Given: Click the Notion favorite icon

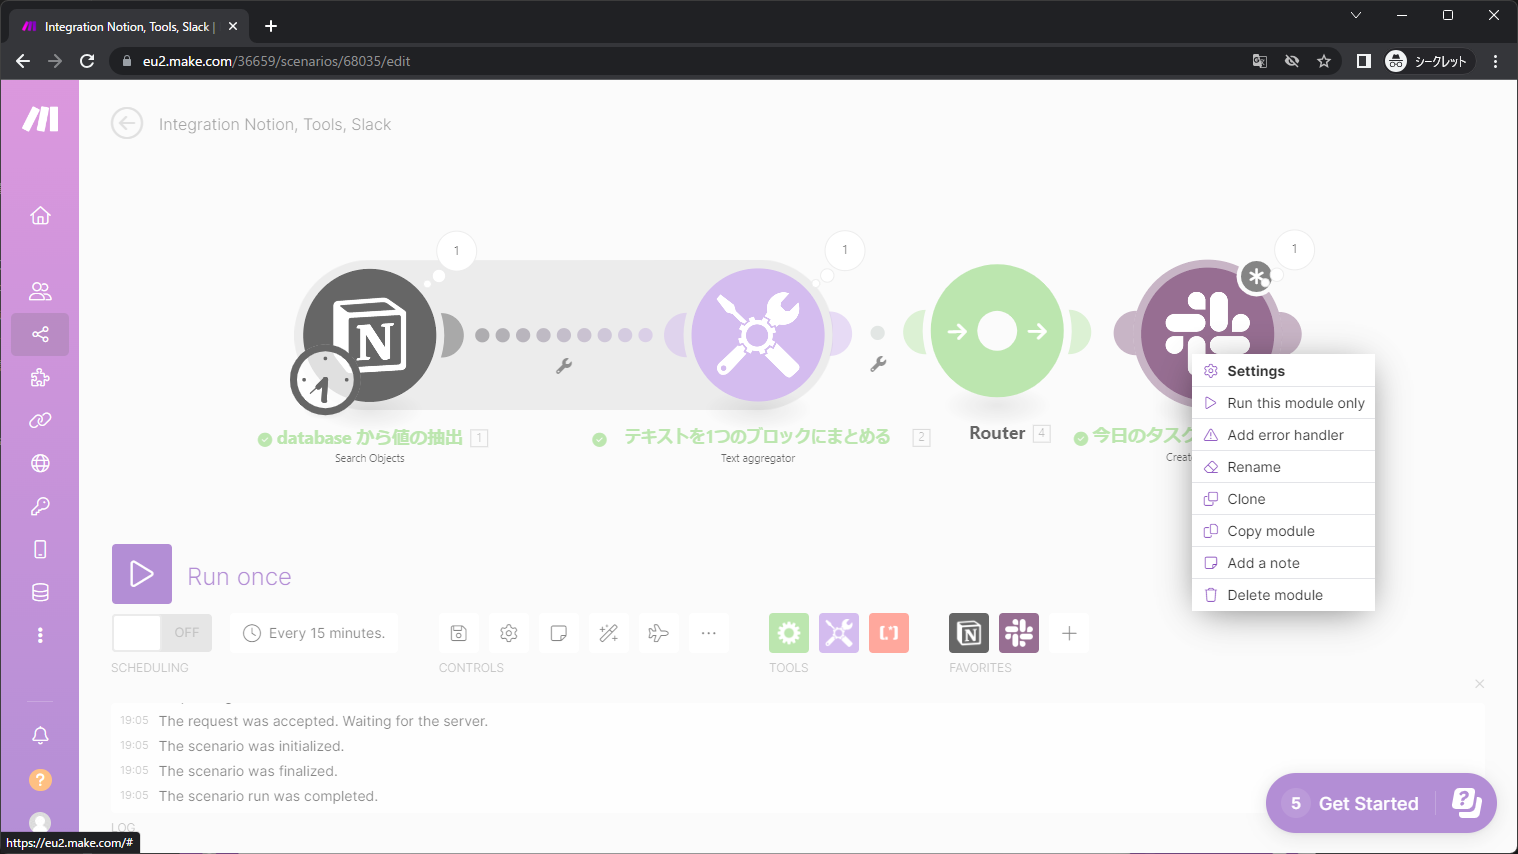Looking at the screenshot, I should click(x=969, y=633).
